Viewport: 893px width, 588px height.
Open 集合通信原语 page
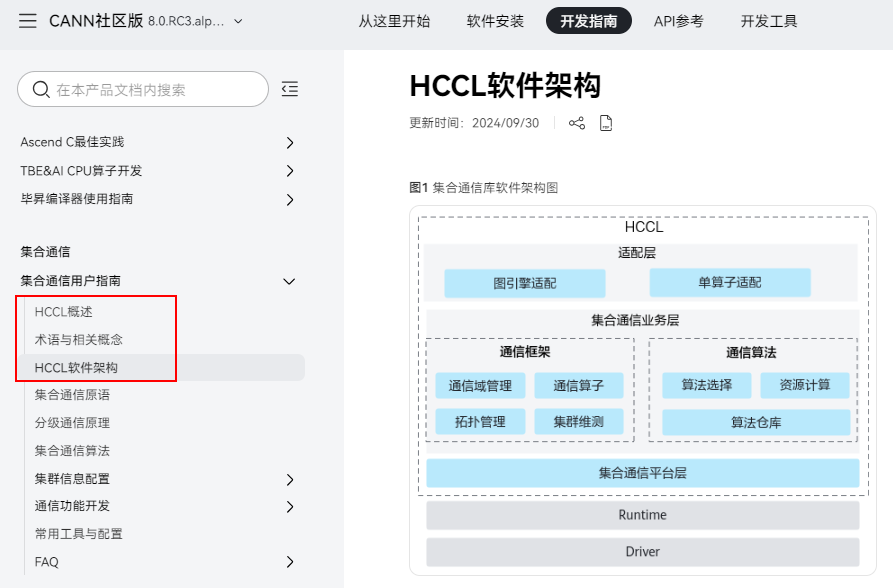[x=72, y=394]
